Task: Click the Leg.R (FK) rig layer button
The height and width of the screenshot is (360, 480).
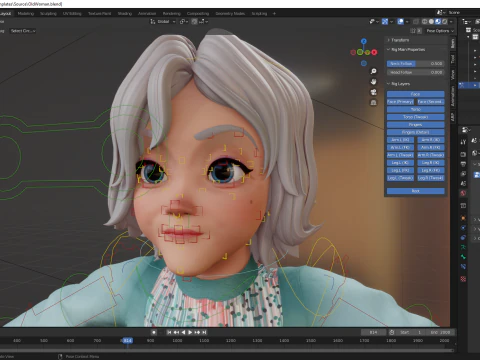Action: point(431,170)
